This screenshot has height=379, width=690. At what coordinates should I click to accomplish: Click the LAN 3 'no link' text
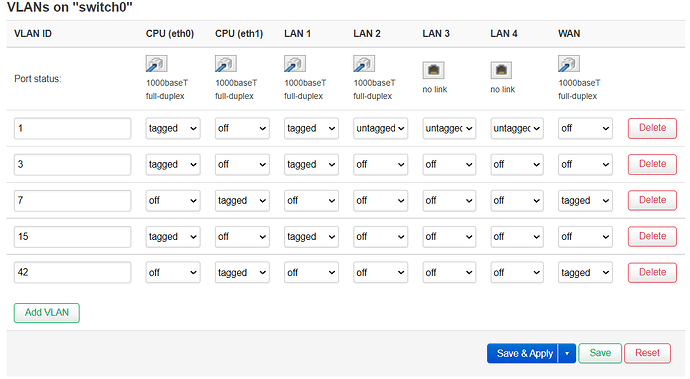tap(435, 90)
